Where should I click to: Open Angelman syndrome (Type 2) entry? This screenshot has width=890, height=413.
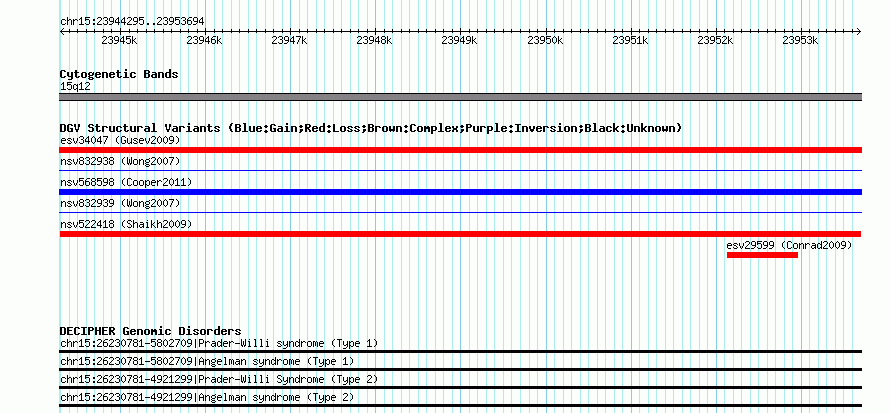(x=207, y=397)
